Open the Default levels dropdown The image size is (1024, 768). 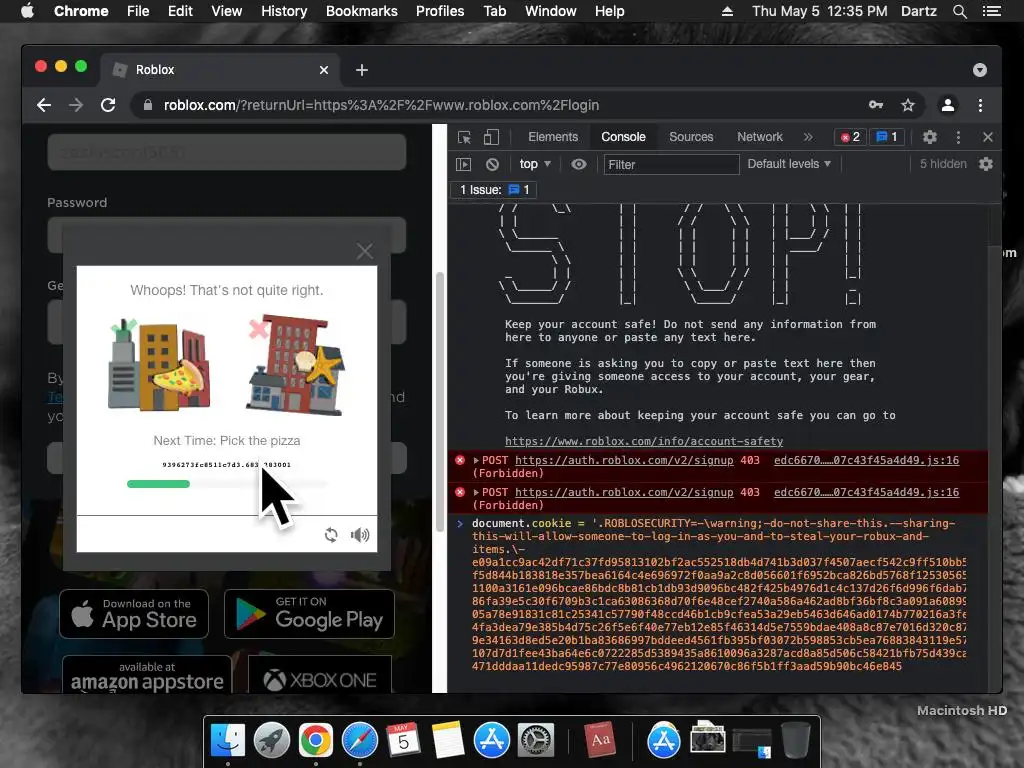click(789, 164)
